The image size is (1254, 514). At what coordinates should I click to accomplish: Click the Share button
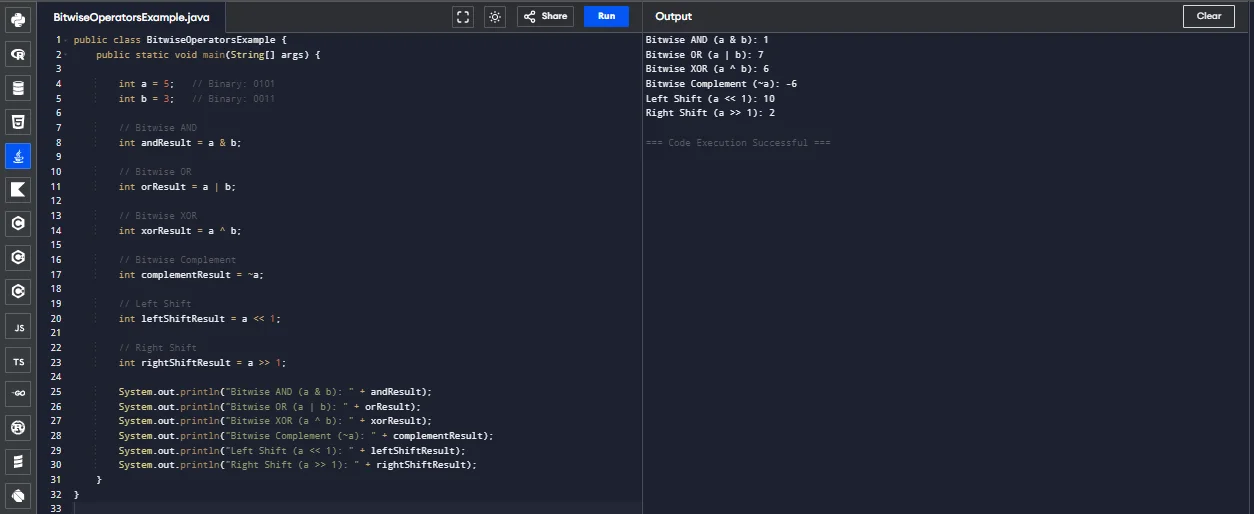click(x=545, y=16)
